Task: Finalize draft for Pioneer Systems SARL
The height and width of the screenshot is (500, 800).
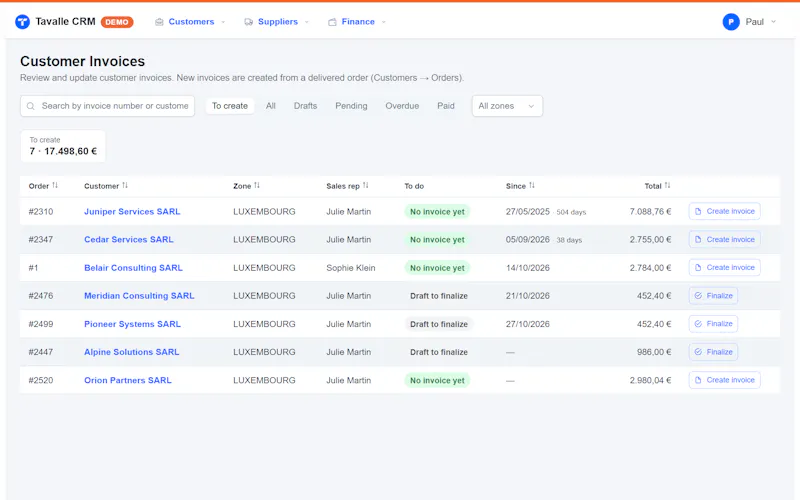Action: 713,324
